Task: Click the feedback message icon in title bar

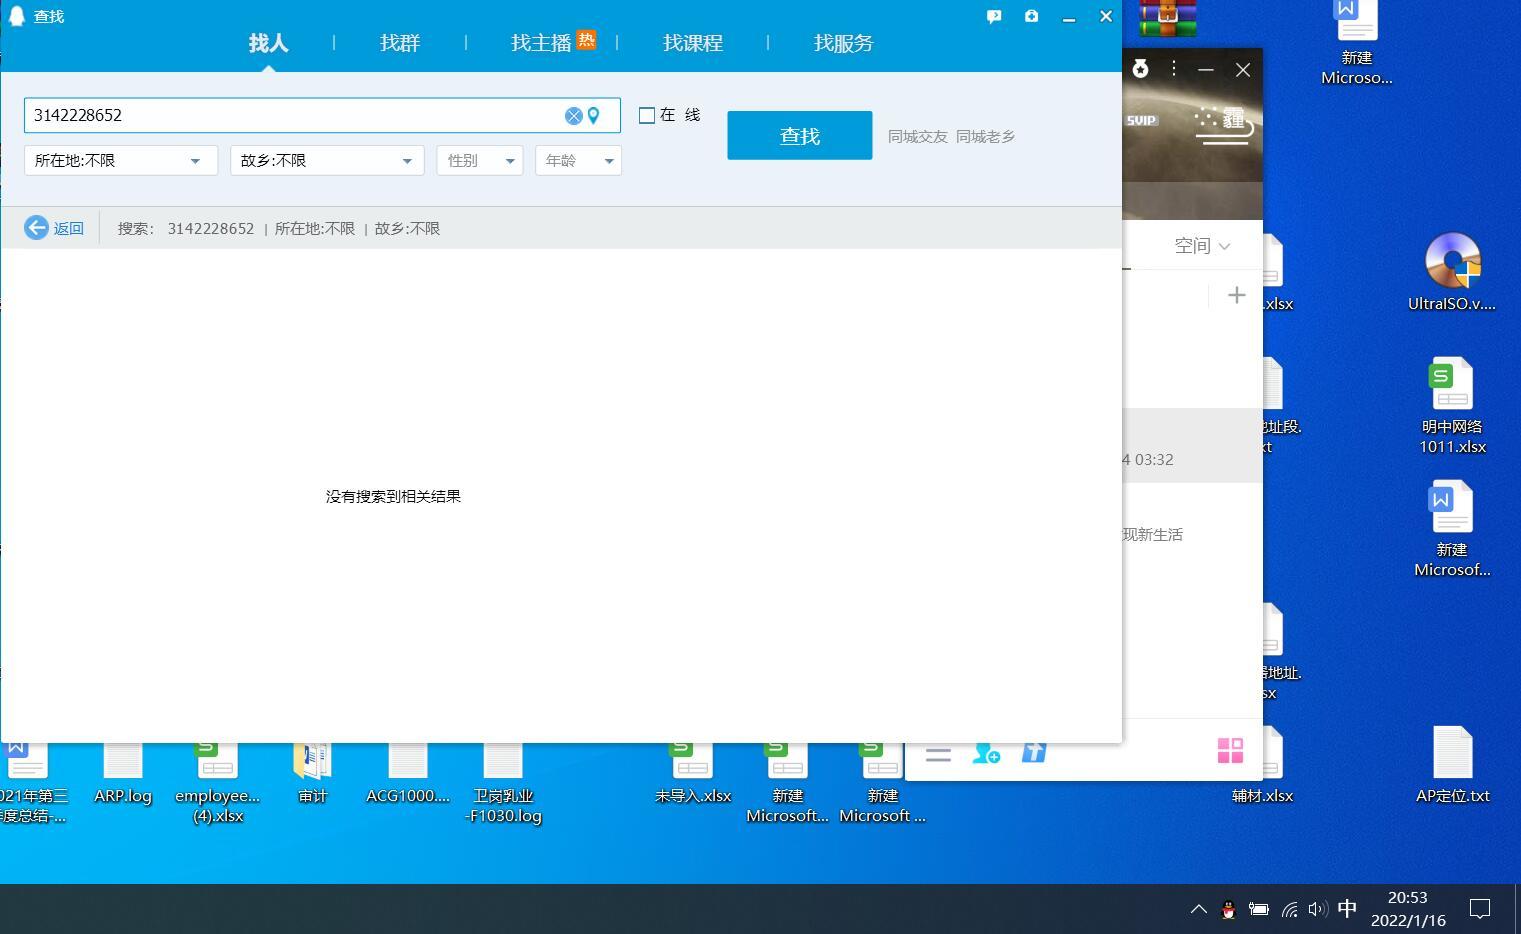Action: pyautogui.click(x=993, y=16)
